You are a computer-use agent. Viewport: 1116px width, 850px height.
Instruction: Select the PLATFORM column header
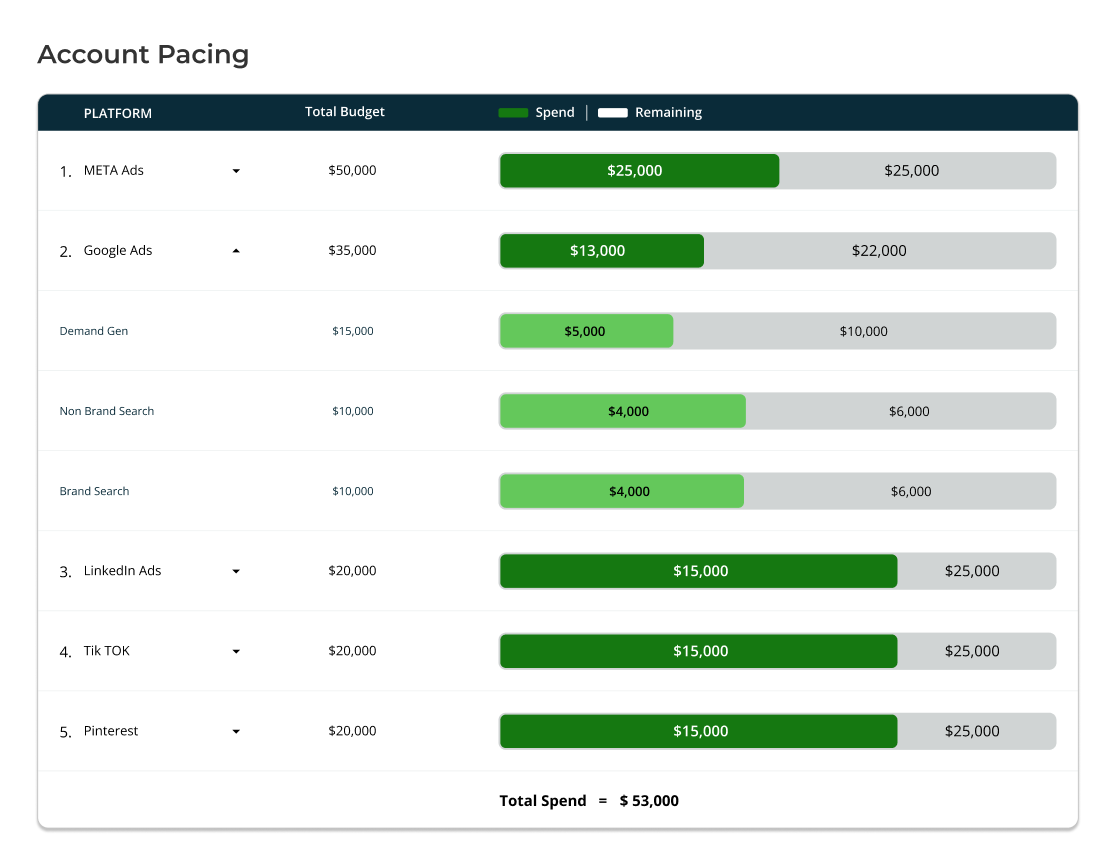tap(118, 113)
